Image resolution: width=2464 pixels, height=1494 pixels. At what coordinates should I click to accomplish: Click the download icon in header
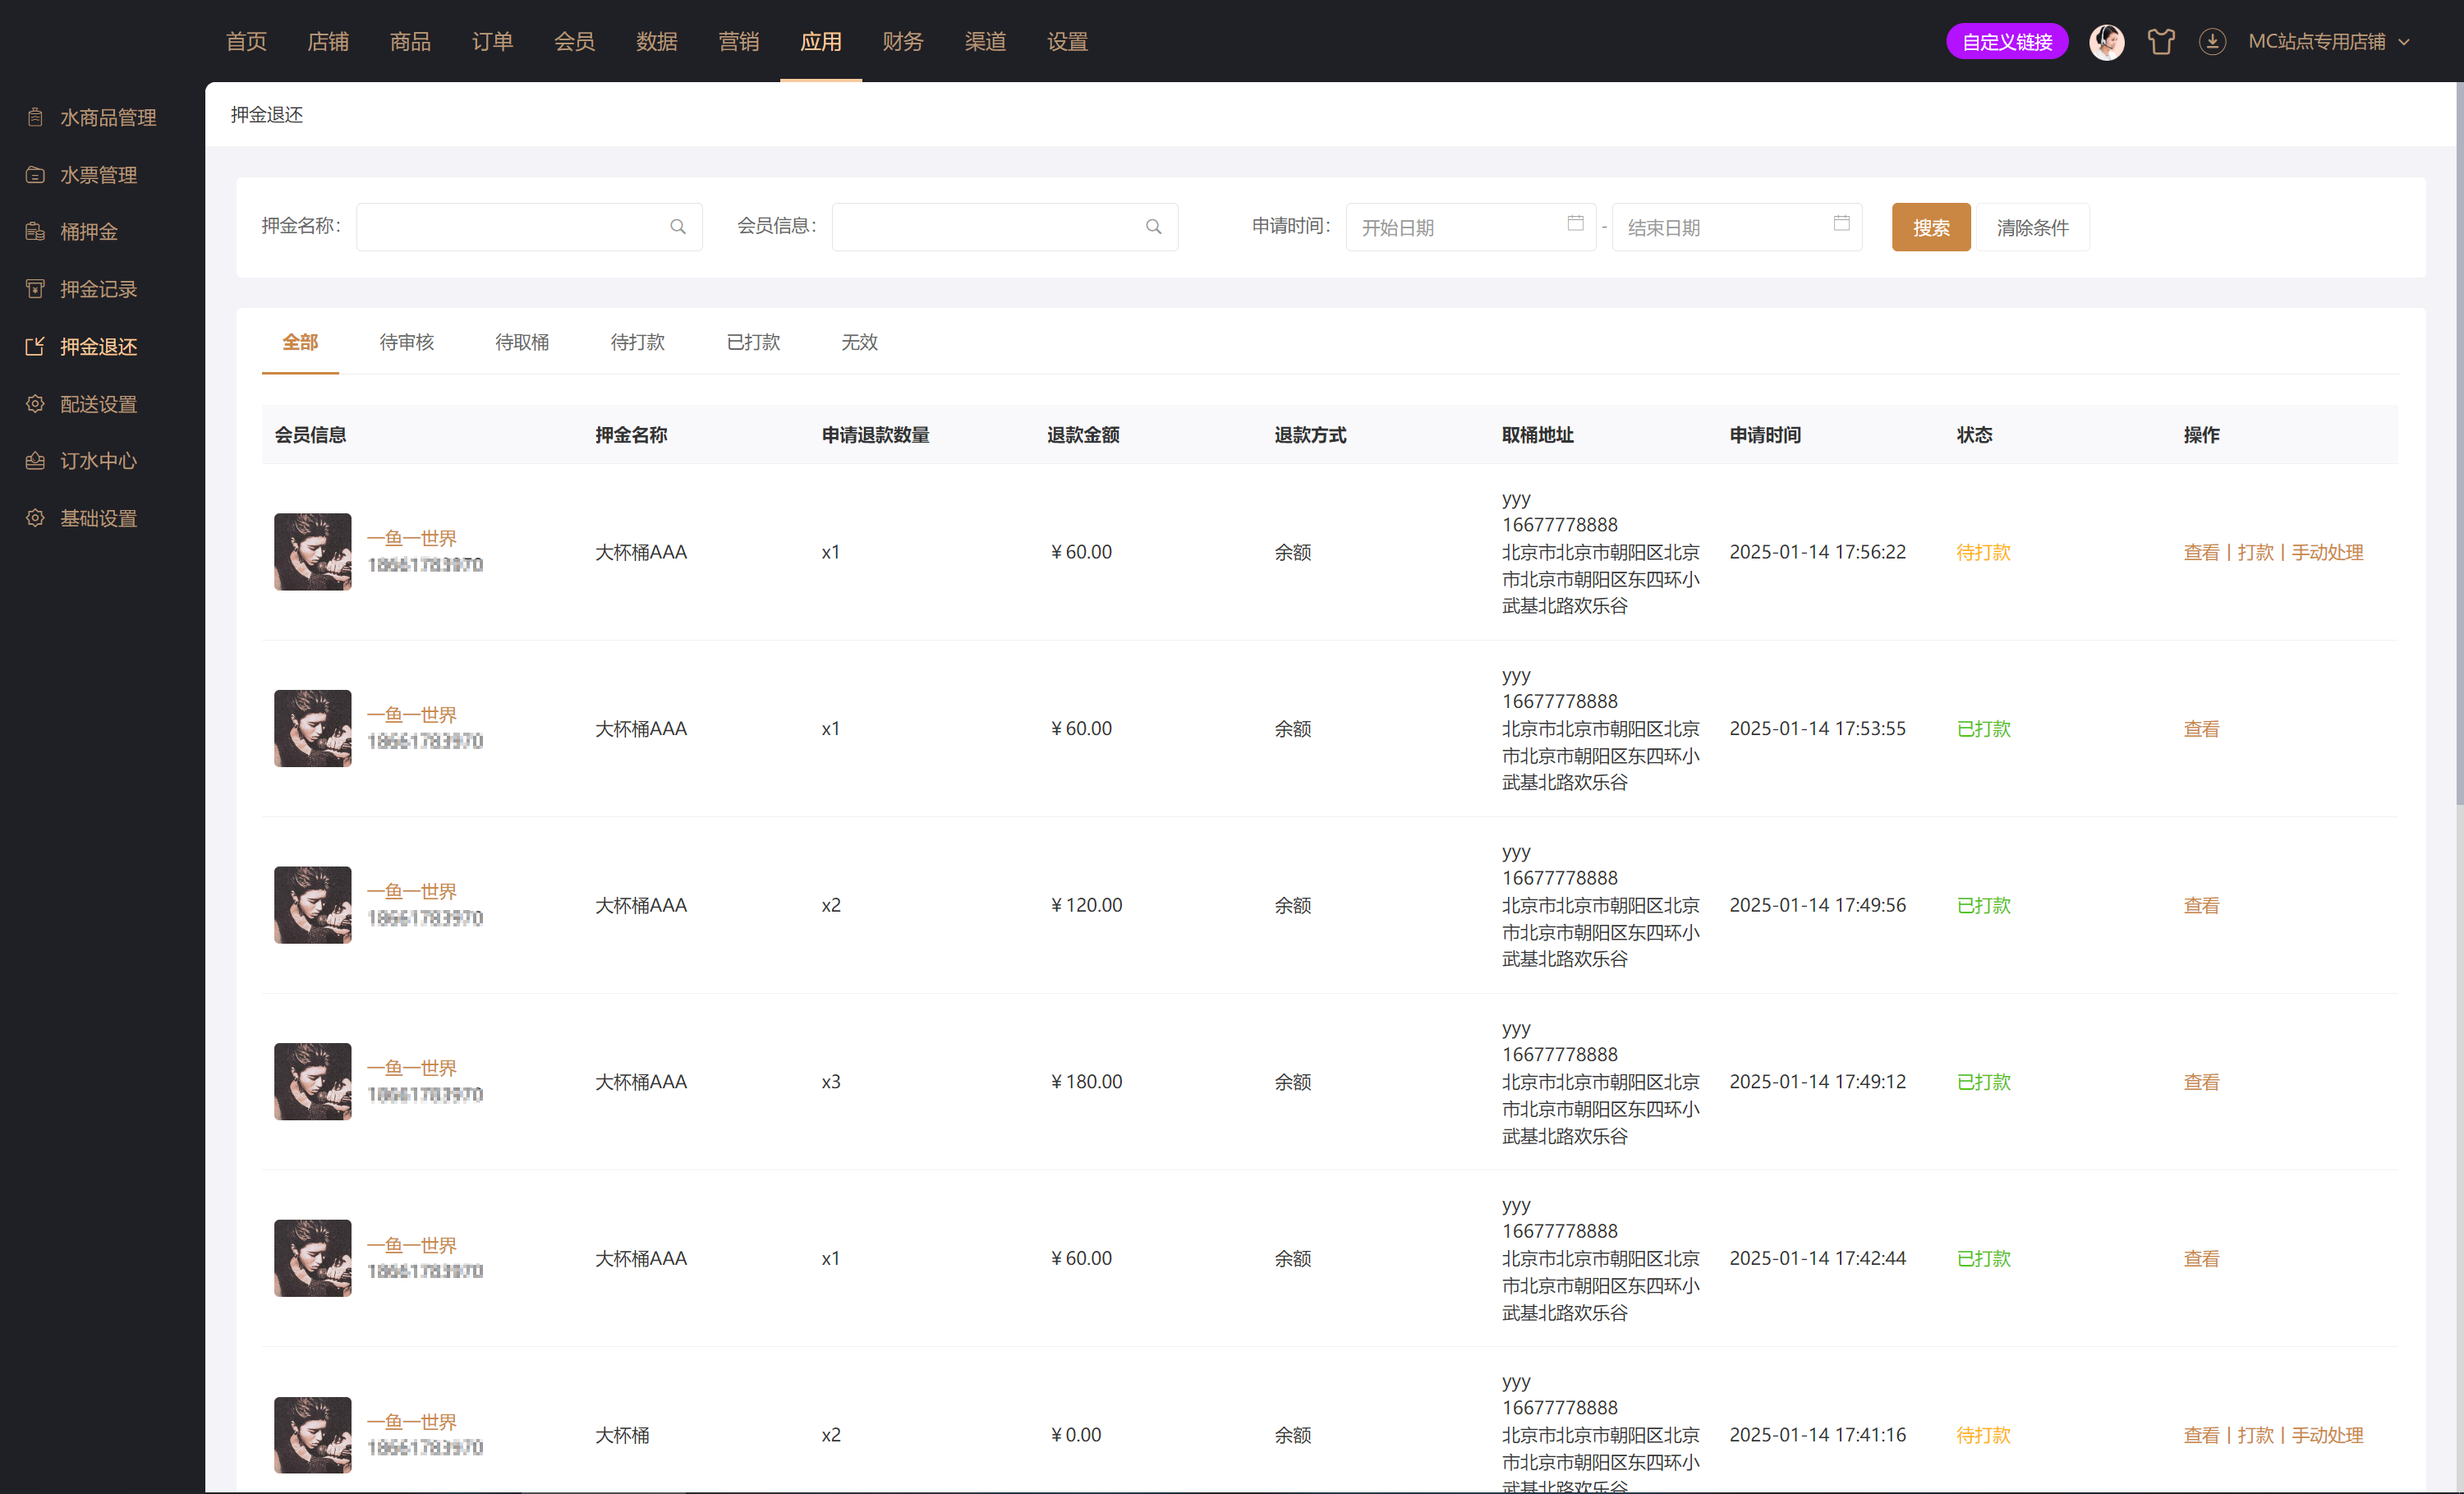pos(2212,42)
